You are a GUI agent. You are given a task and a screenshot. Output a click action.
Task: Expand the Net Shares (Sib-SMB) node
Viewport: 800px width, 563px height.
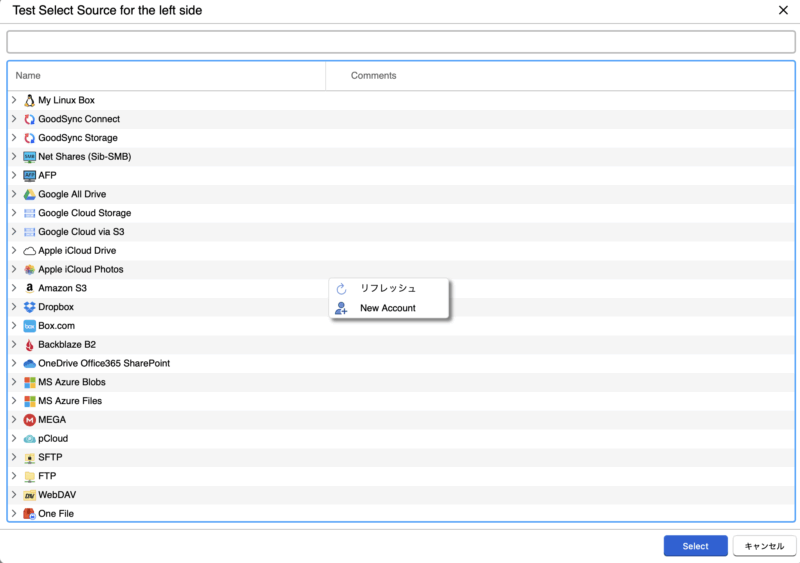(14, 157)
